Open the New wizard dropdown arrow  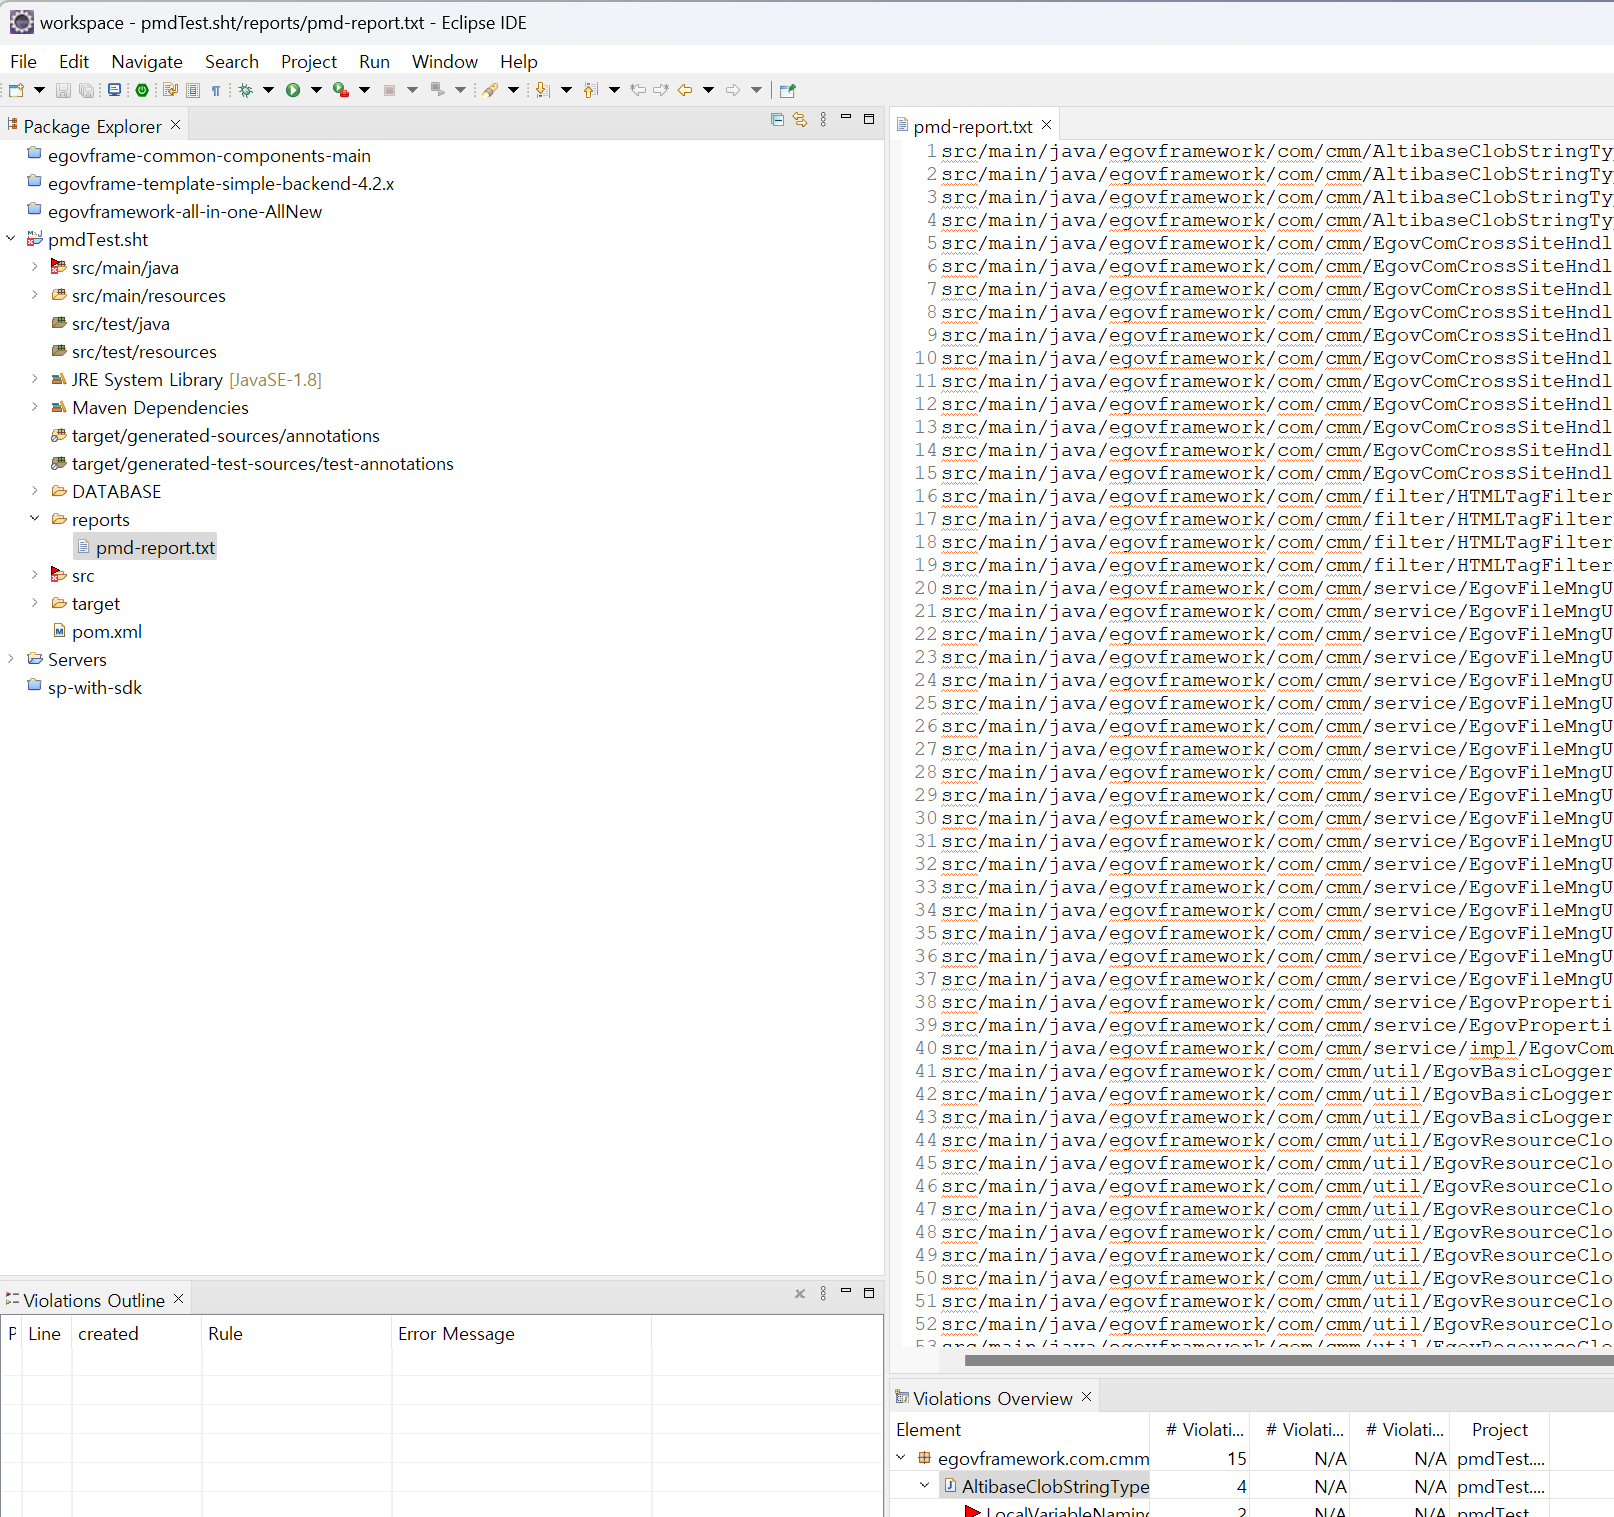coord(40,90)
